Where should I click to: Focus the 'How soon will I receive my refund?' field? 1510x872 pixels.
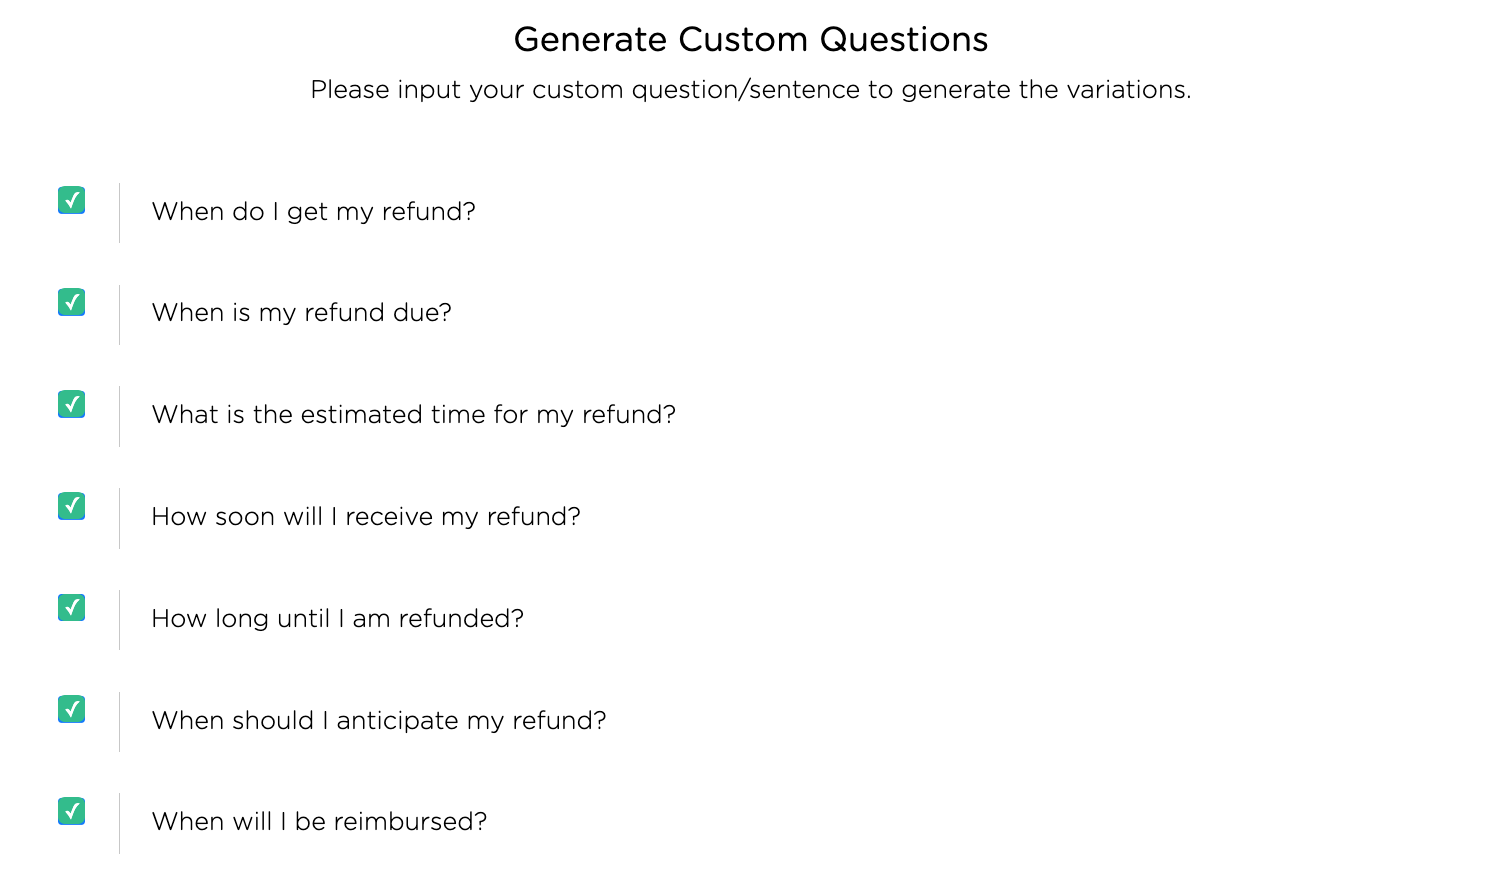[365, 517]
